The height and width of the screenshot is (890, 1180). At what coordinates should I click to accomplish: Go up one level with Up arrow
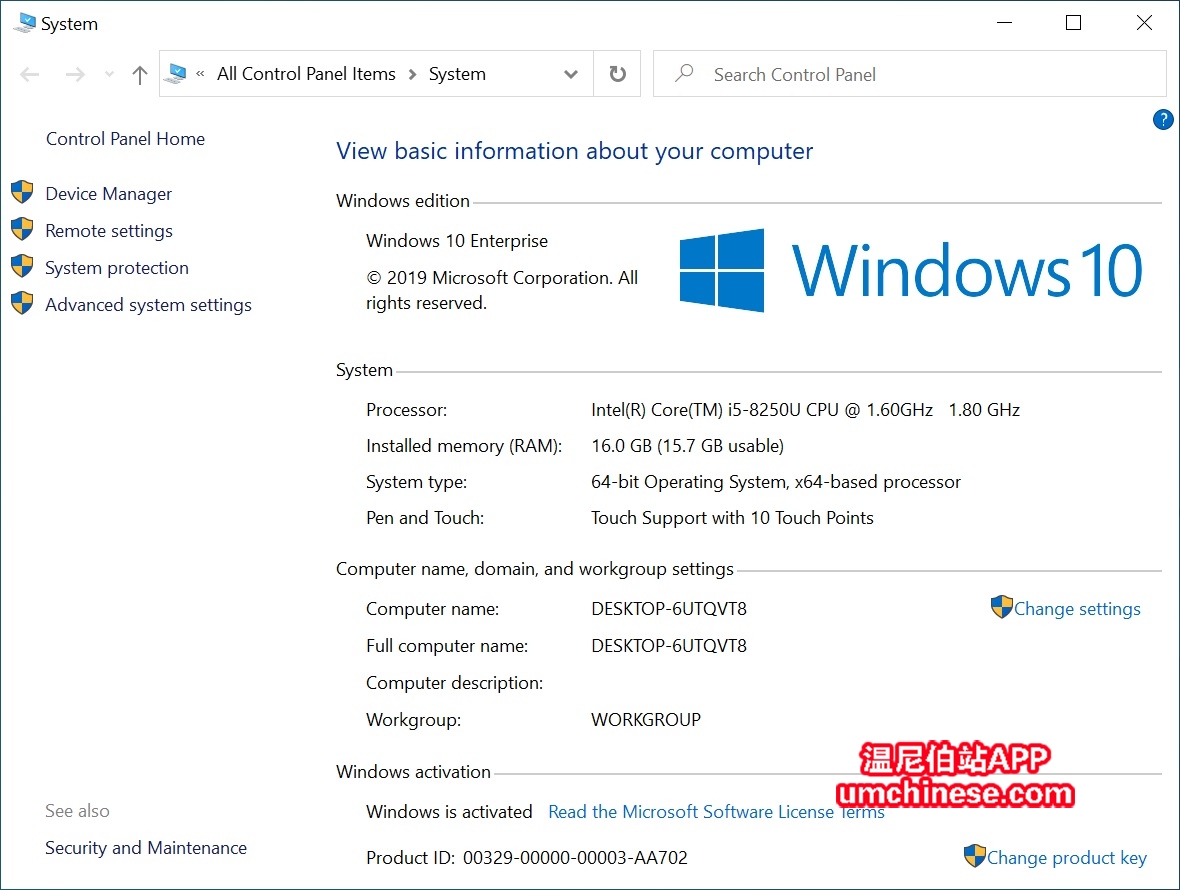coord(140,74)
